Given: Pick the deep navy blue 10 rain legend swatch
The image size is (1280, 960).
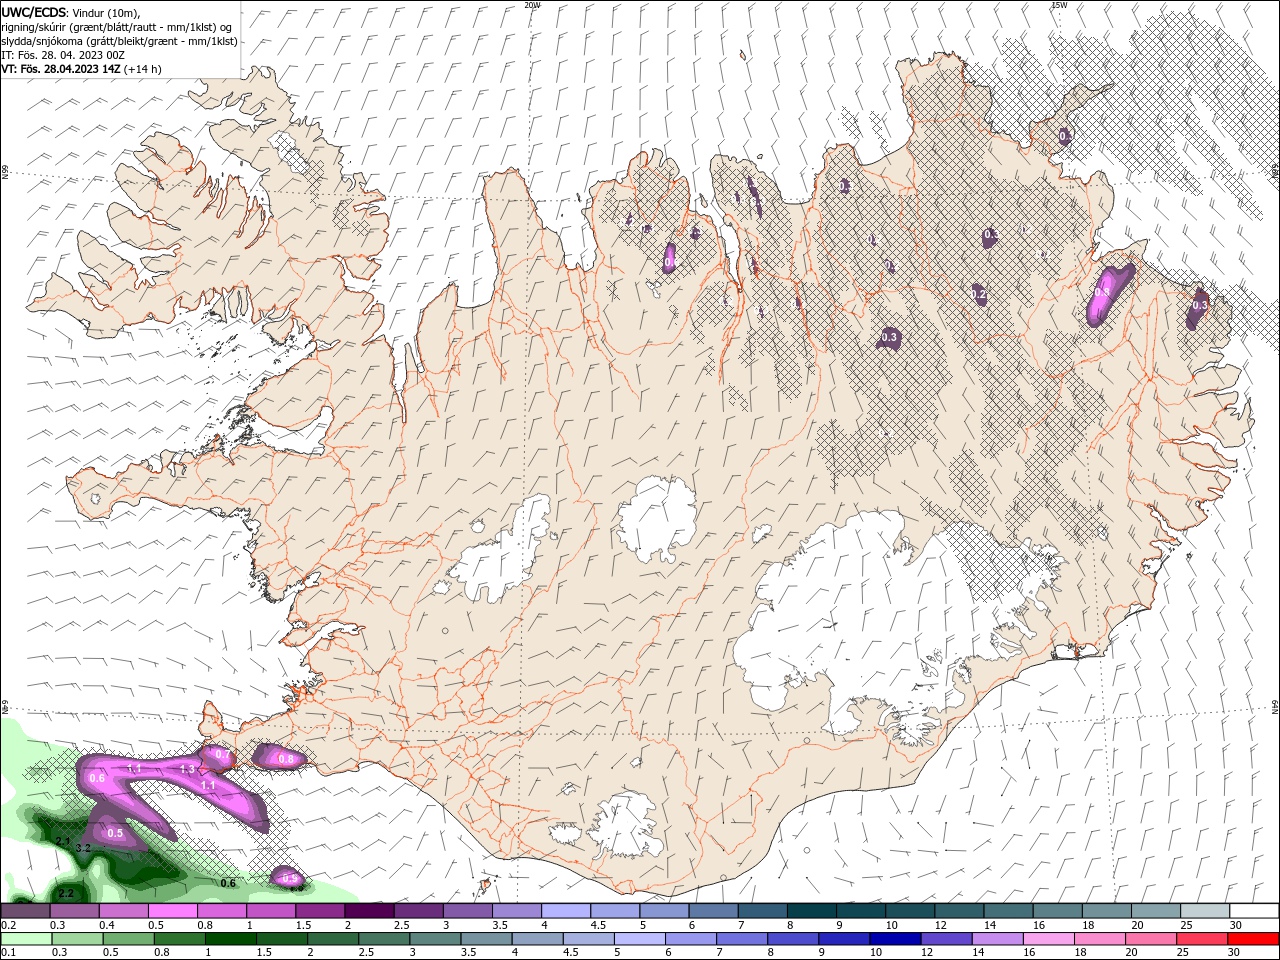Looking at the screenshot, I should click(x=893, y=939).
